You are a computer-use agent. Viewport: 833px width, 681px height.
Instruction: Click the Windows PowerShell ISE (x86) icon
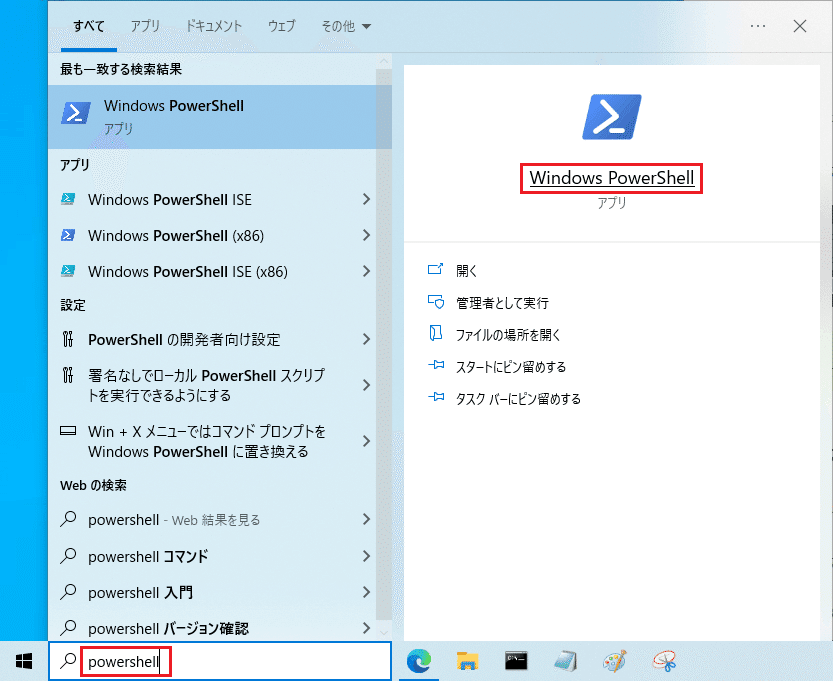68,271
